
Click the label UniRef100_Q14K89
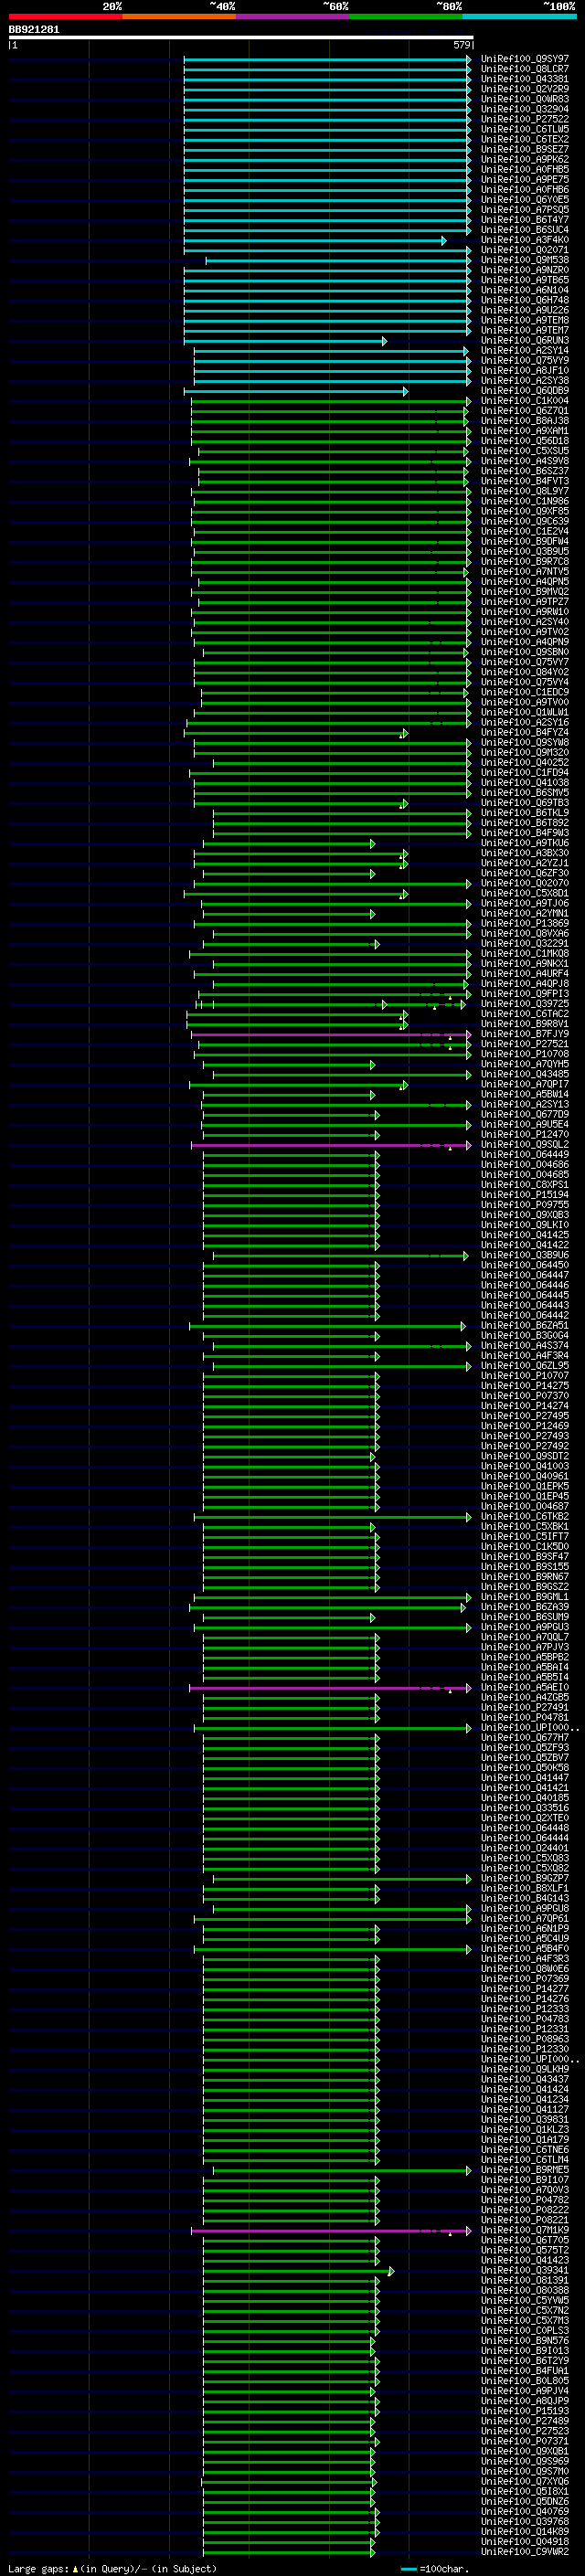coord(524,2532)
